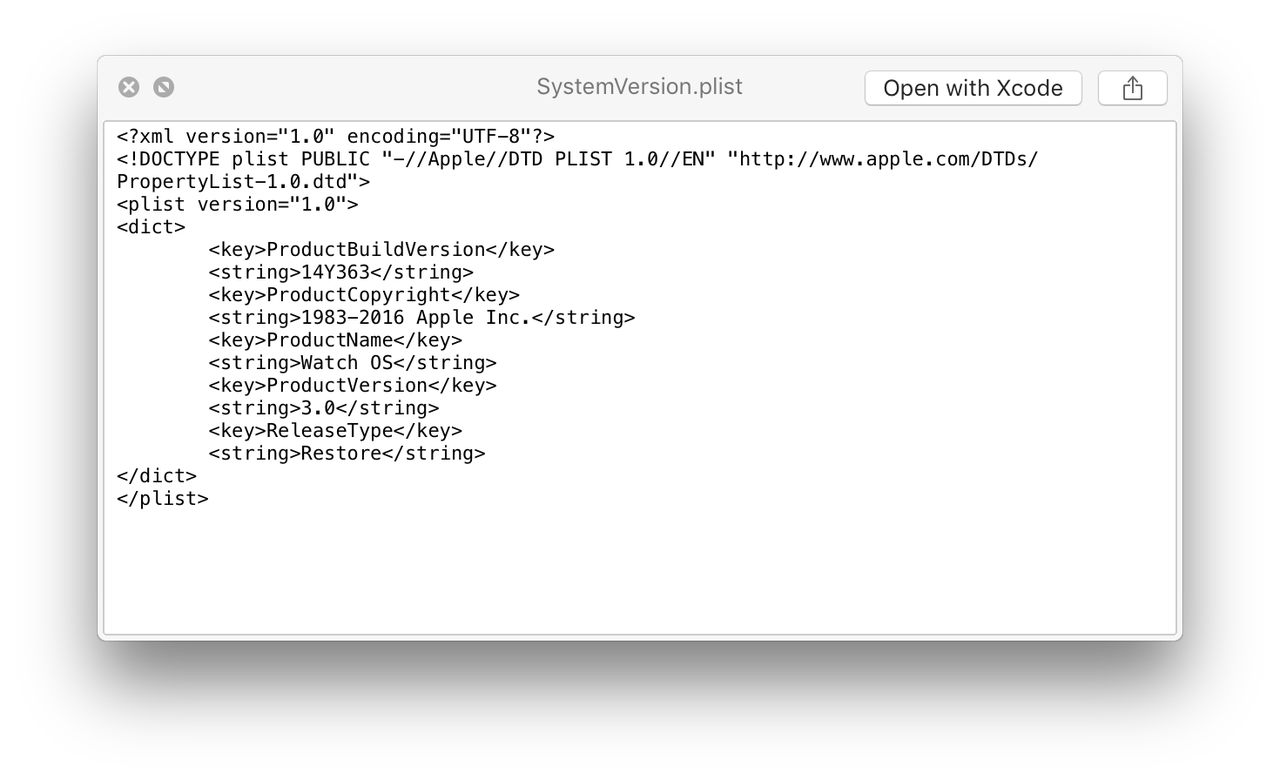Click the DOCTYPE plist PUBLIC line
The width and height of the screenshot is (1280, 780).
(x=577, y=159)
